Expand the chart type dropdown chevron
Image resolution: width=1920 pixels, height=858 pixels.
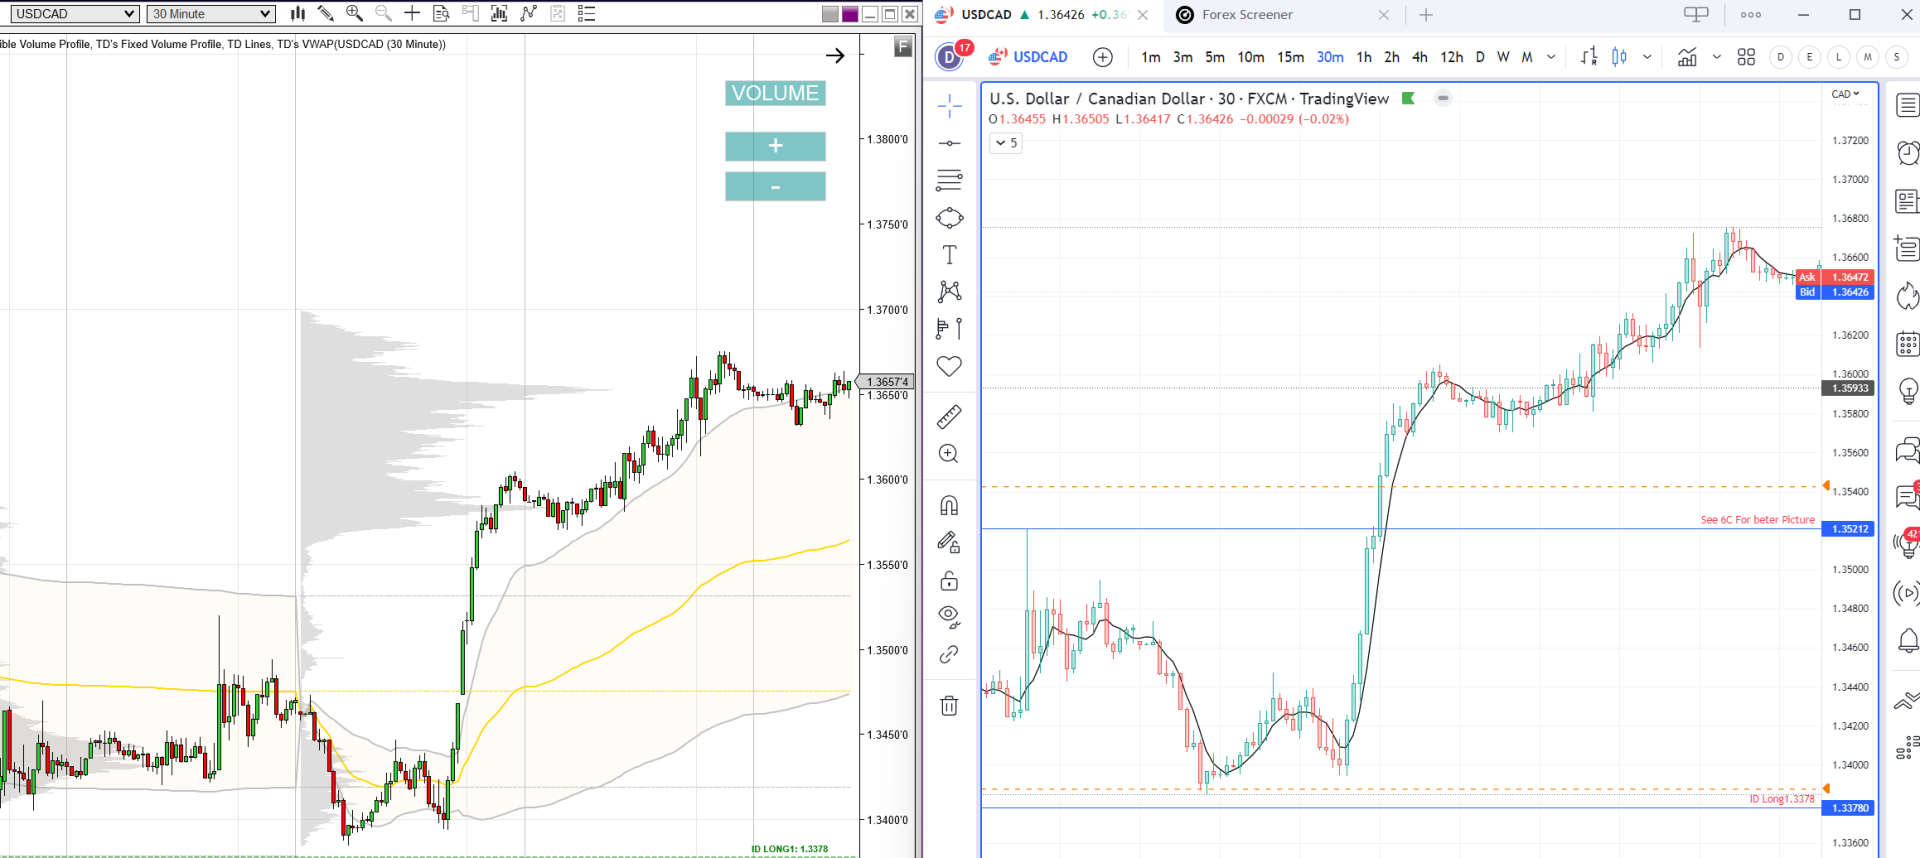pos(1647,57)
